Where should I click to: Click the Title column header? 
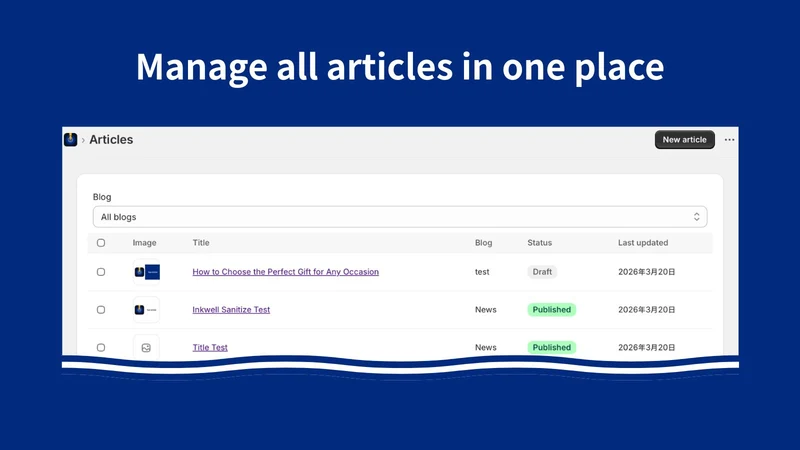click(201, 243)
